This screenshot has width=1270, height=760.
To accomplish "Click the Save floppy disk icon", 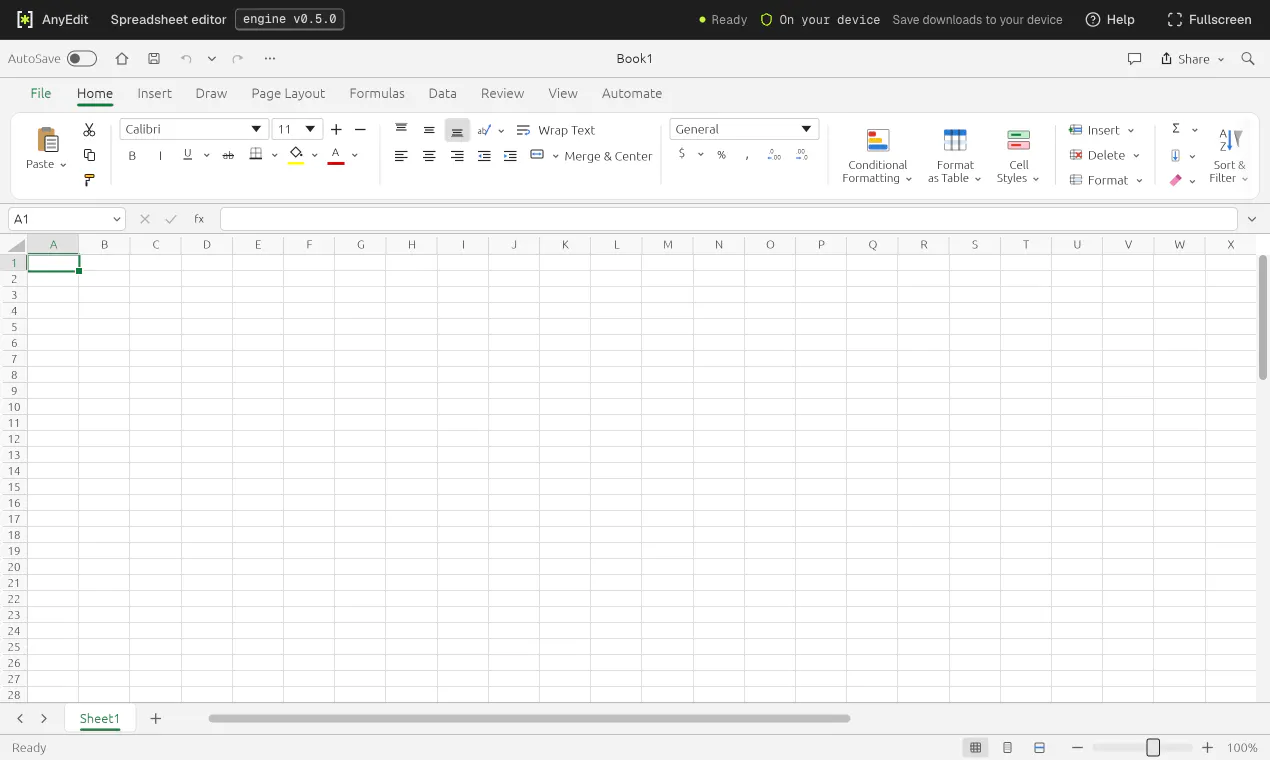I will (x=153, y=59).
